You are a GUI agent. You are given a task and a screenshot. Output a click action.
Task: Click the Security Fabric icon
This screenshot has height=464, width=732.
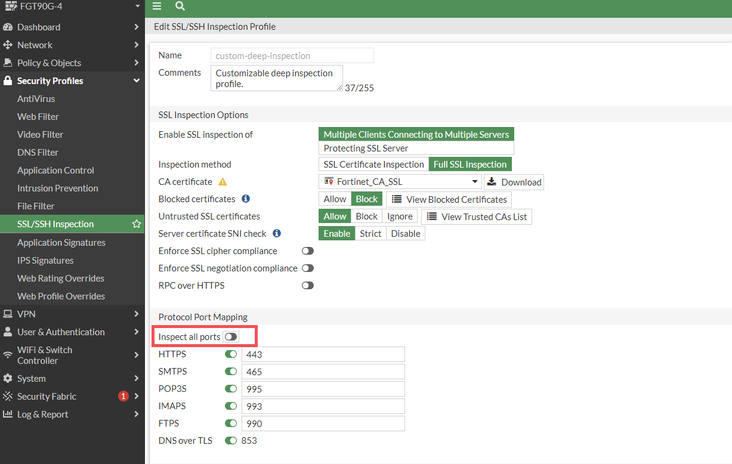click(7, 396)
